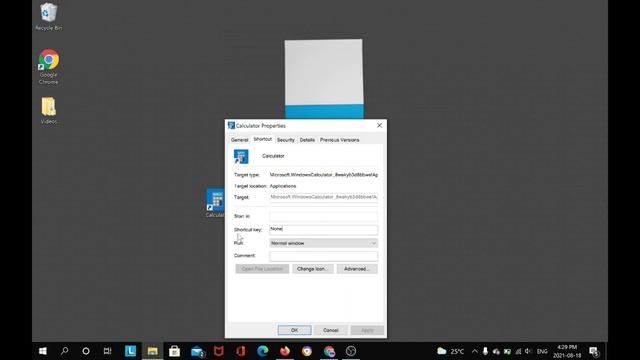The image size is (640, 360).
Task: Open the Recycle Bin desktop icon
Action: [49, 16]
